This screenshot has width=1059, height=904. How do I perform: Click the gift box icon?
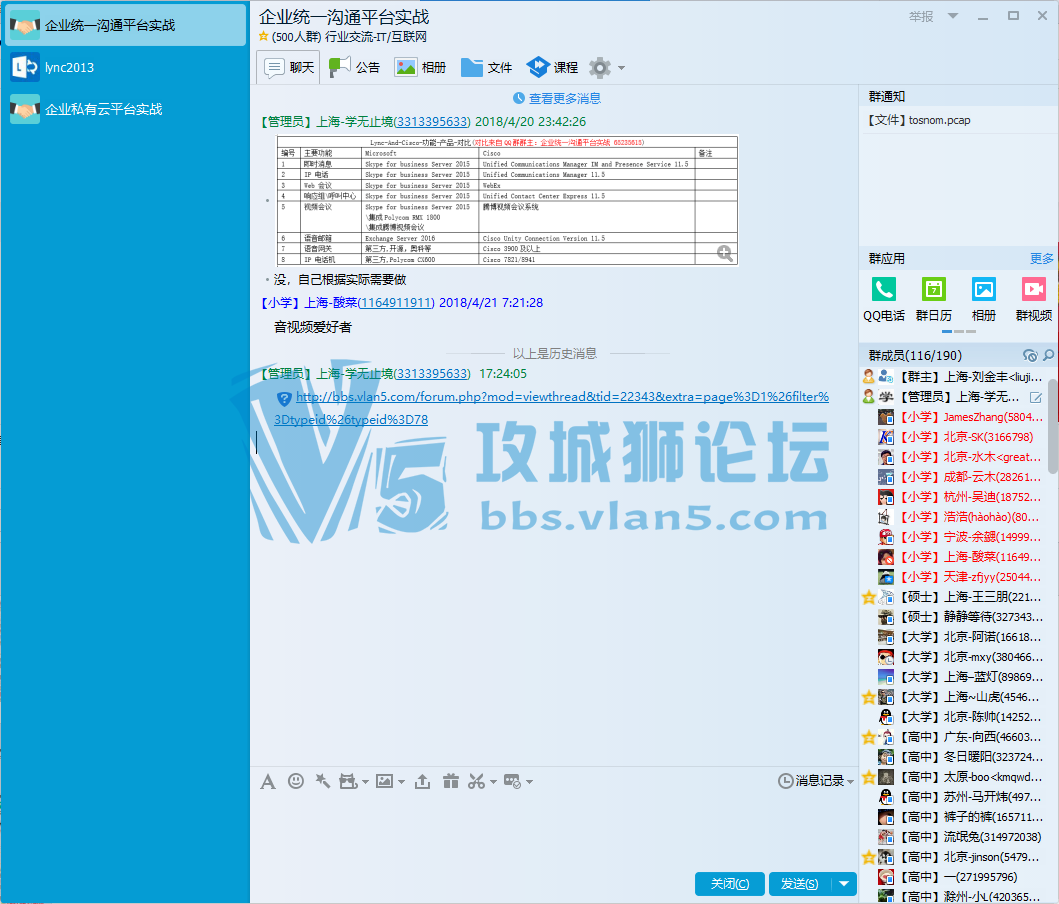pos(450,781)
